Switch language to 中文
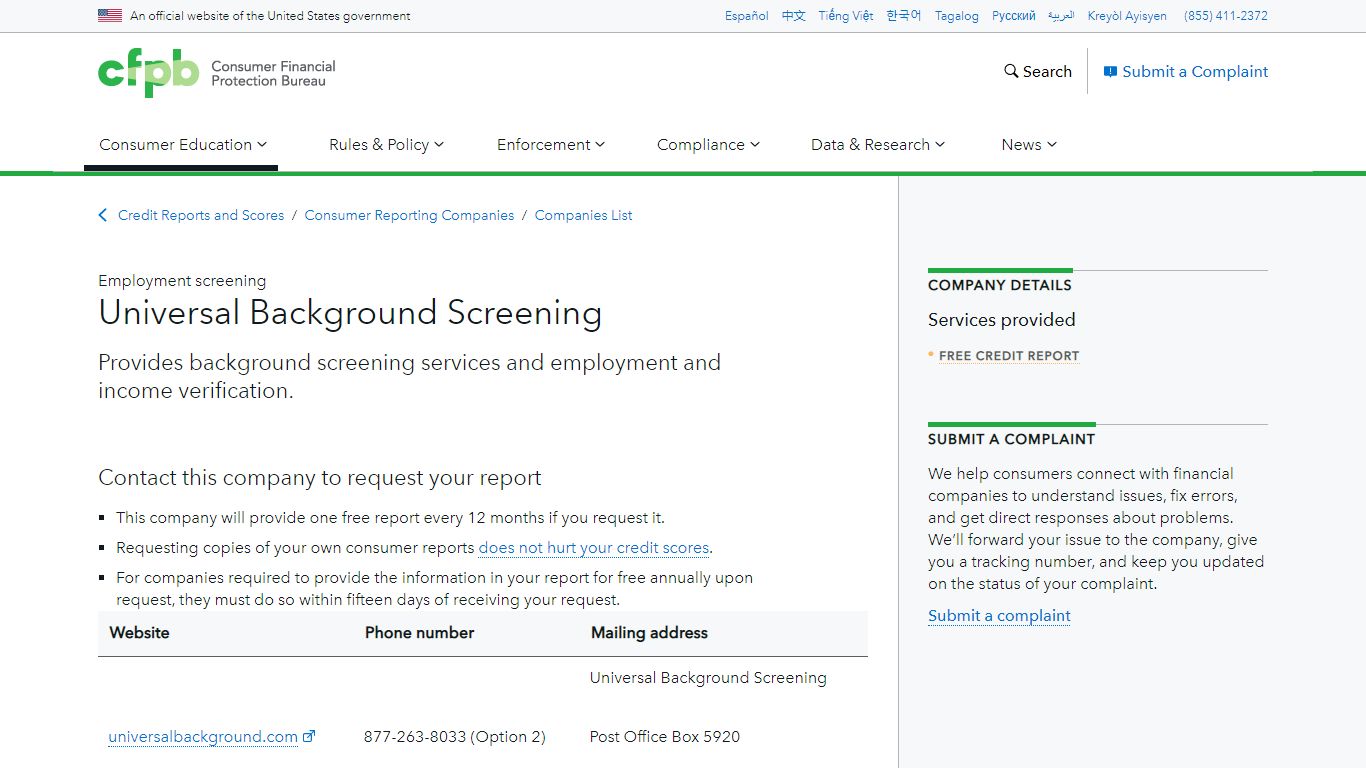The width and height of the screenshot is (1366, 768). pyautogui.click(x=794, y=16)
